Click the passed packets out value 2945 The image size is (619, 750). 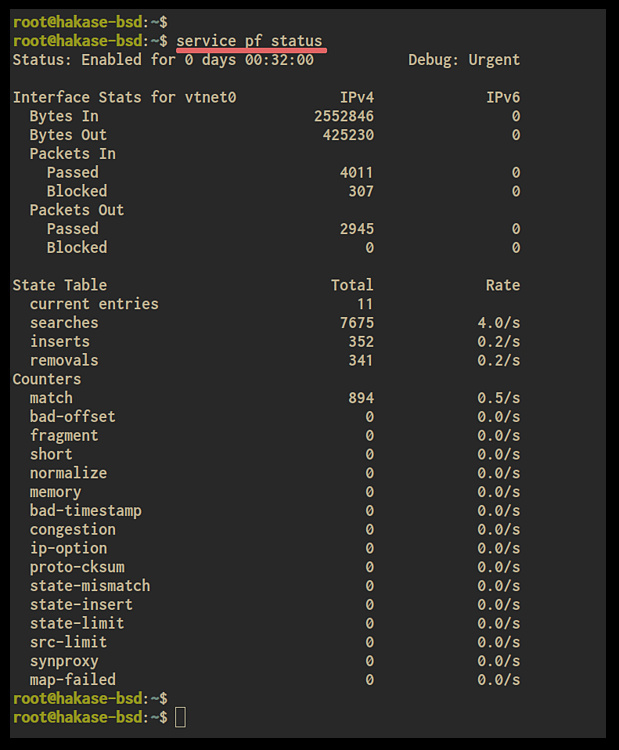(357, 229)
